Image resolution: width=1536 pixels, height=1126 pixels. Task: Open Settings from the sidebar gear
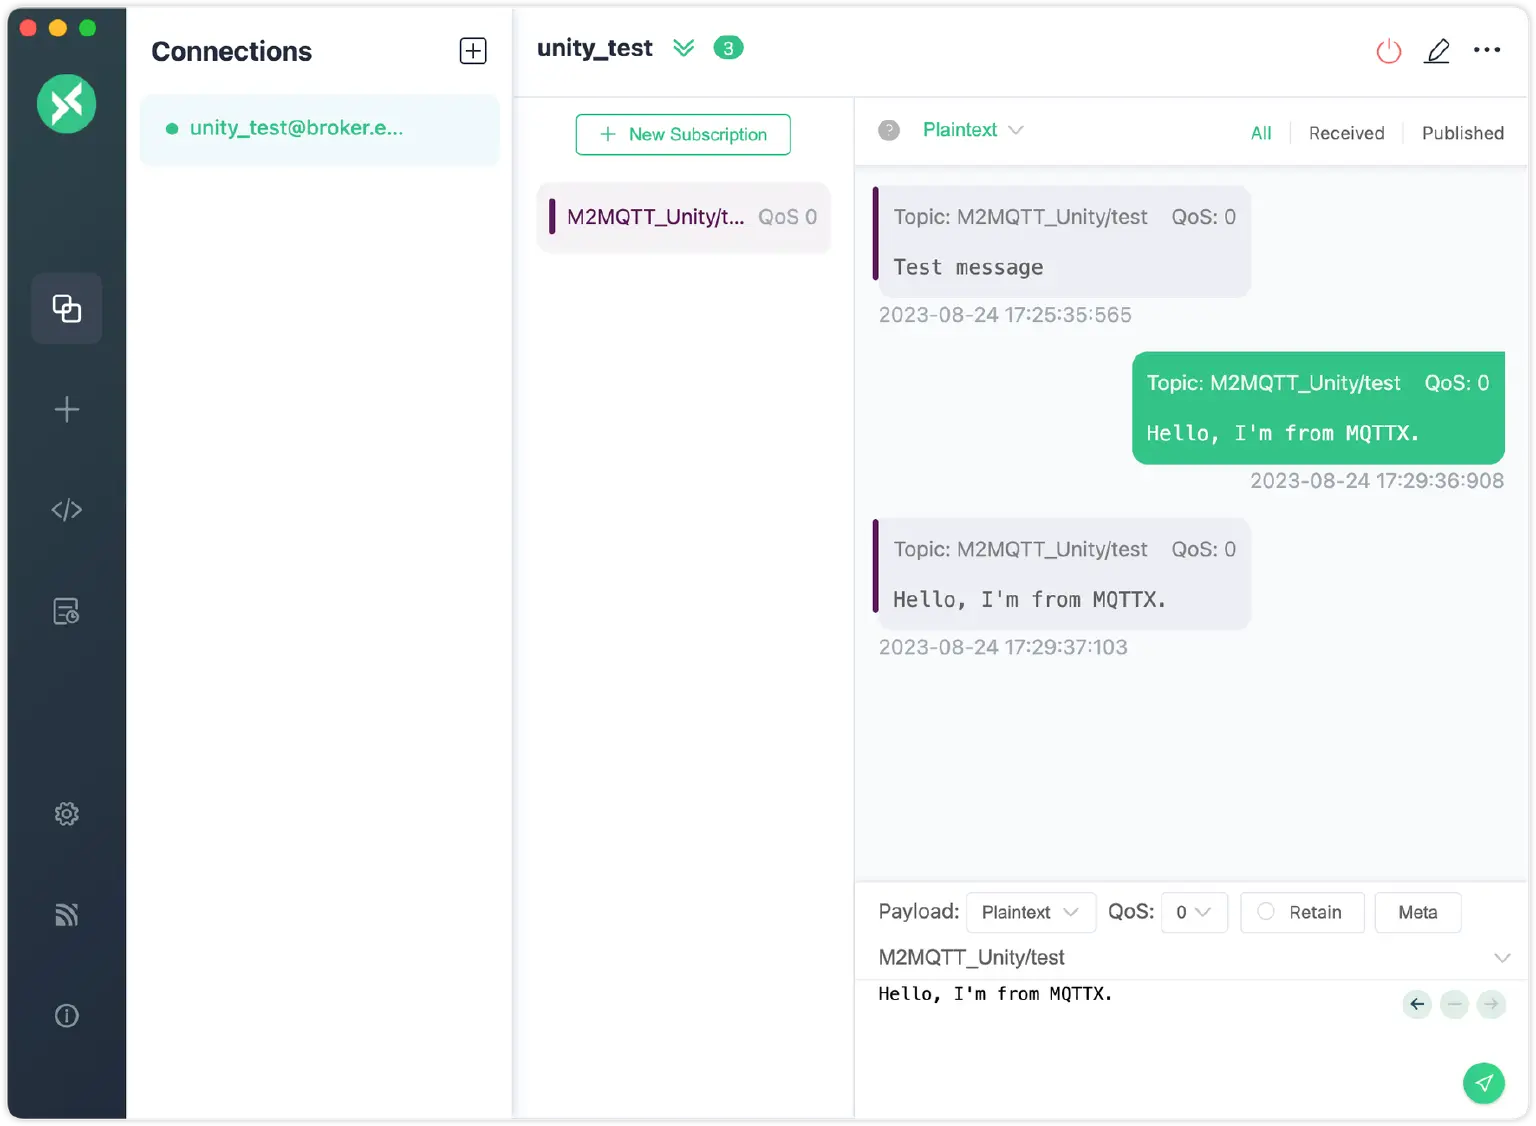click(x=66, y=813)
